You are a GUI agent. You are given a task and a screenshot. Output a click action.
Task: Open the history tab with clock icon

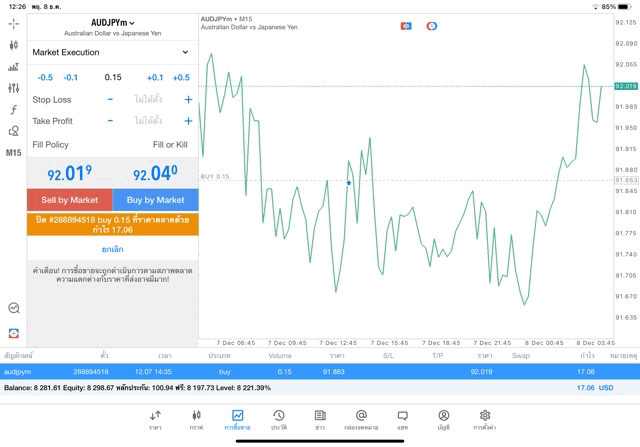(x=279, y=420)
